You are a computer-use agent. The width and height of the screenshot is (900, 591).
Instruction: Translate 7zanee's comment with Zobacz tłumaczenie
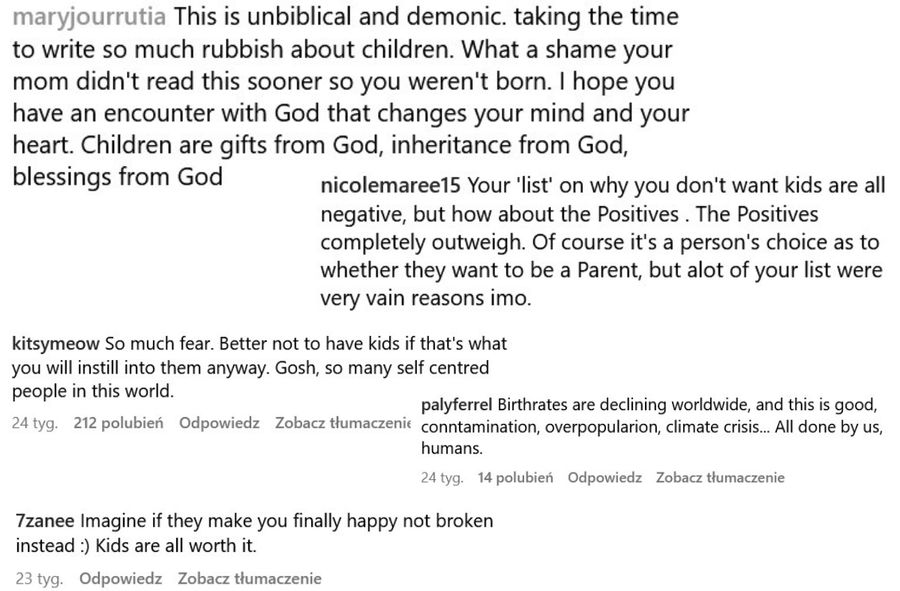250,578
